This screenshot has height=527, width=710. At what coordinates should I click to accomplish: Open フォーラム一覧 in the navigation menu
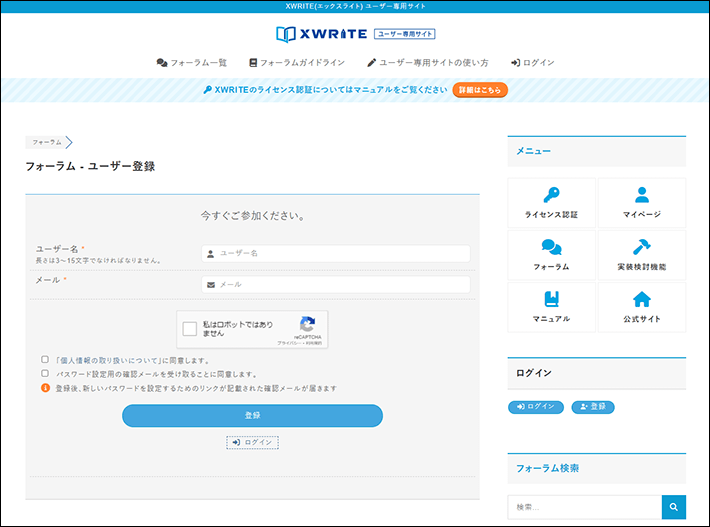(192, 62)
